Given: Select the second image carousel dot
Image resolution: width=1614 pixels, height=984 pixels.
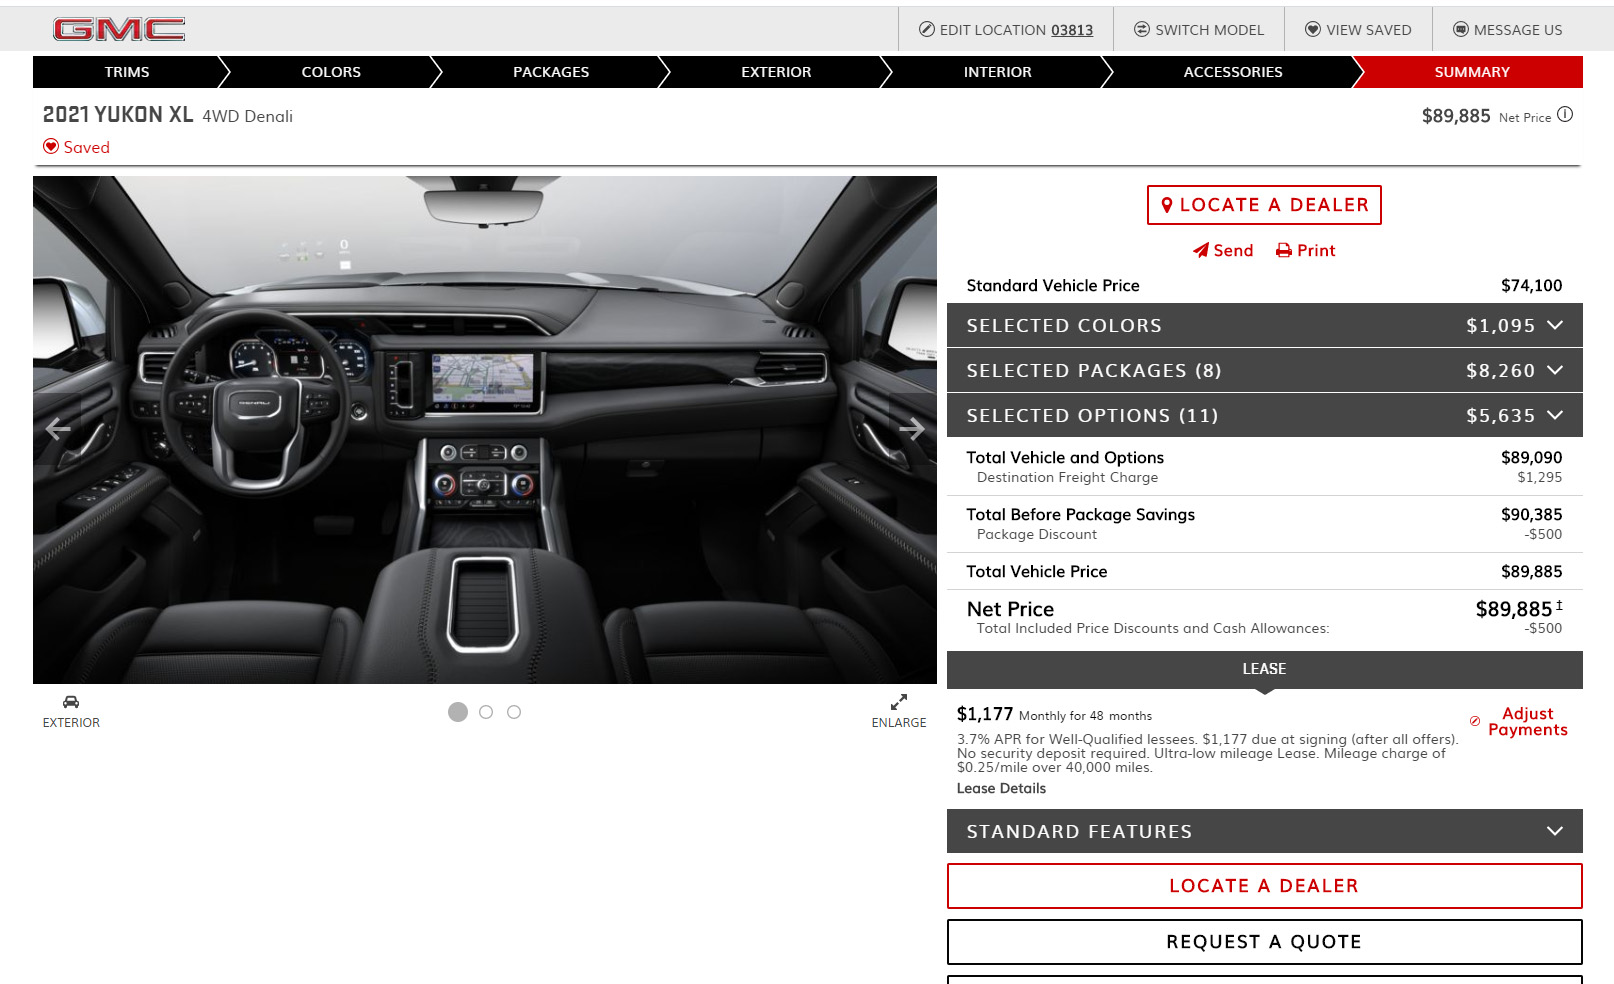Looking at the screenshot, I should point(486,712).
